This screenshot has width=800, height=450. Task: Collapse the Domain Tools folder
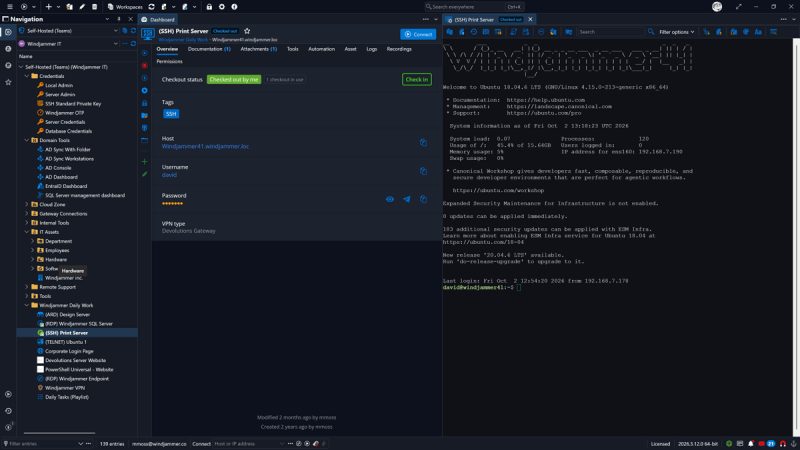coord(27,140)
